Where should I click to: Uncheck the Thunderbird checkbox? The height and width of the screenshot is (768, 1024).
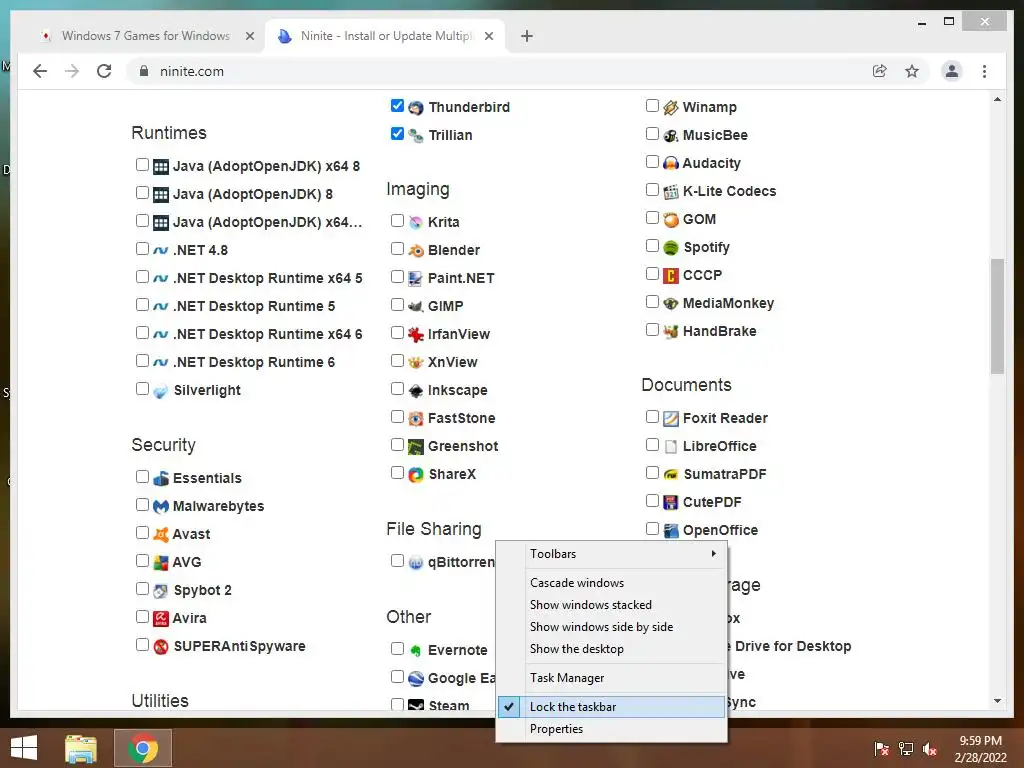(397, 106)
